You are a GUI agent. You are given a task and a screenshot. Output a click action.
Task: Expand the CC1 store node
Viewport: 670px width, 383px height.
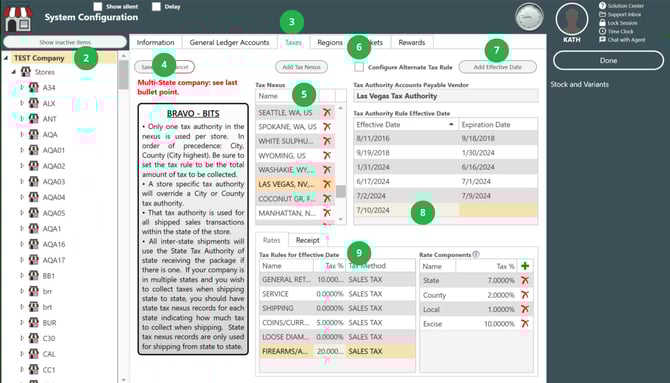pyautogui.click(x=22, y=370)
